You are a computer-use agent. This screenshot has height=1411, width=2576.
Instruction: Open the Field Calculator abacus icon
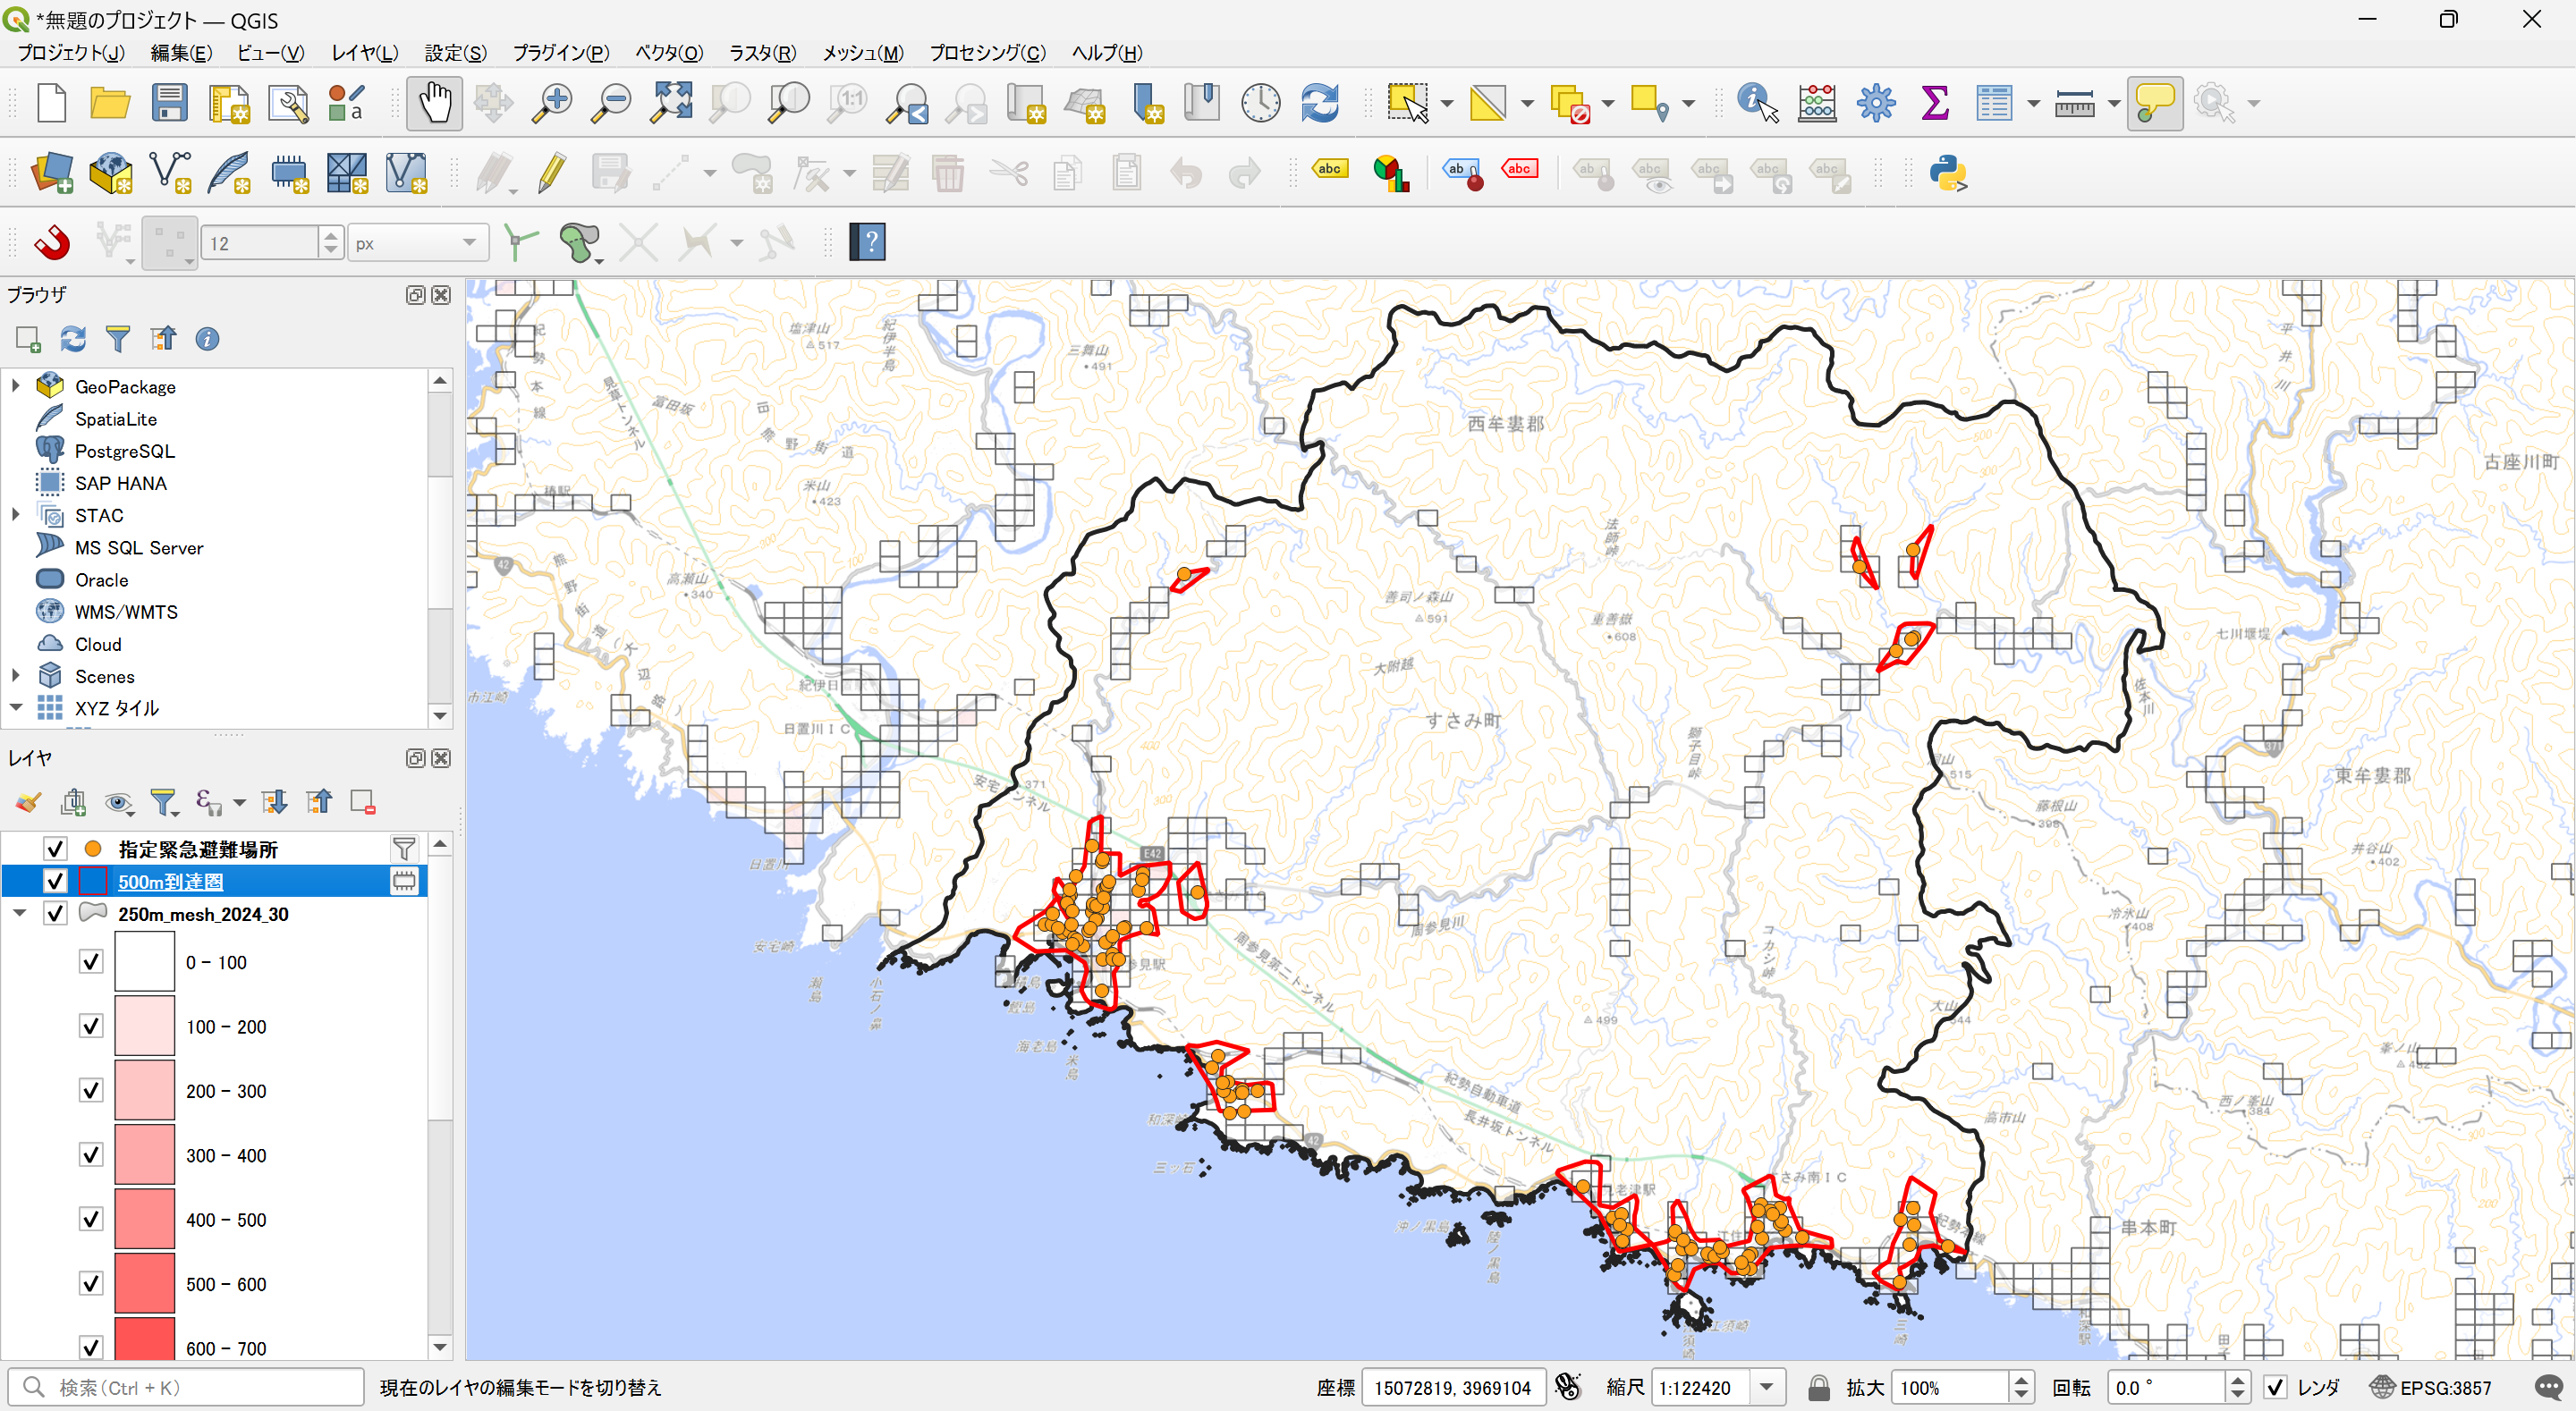coord(1816,103)
